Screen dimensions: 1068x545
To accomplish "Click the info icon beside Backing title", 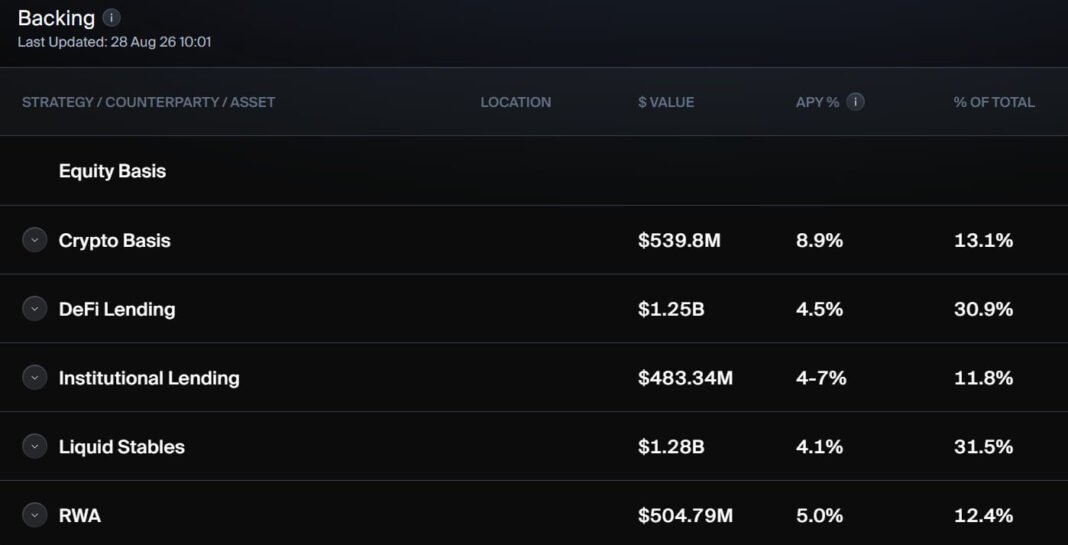I will click(x=111, y=18).
